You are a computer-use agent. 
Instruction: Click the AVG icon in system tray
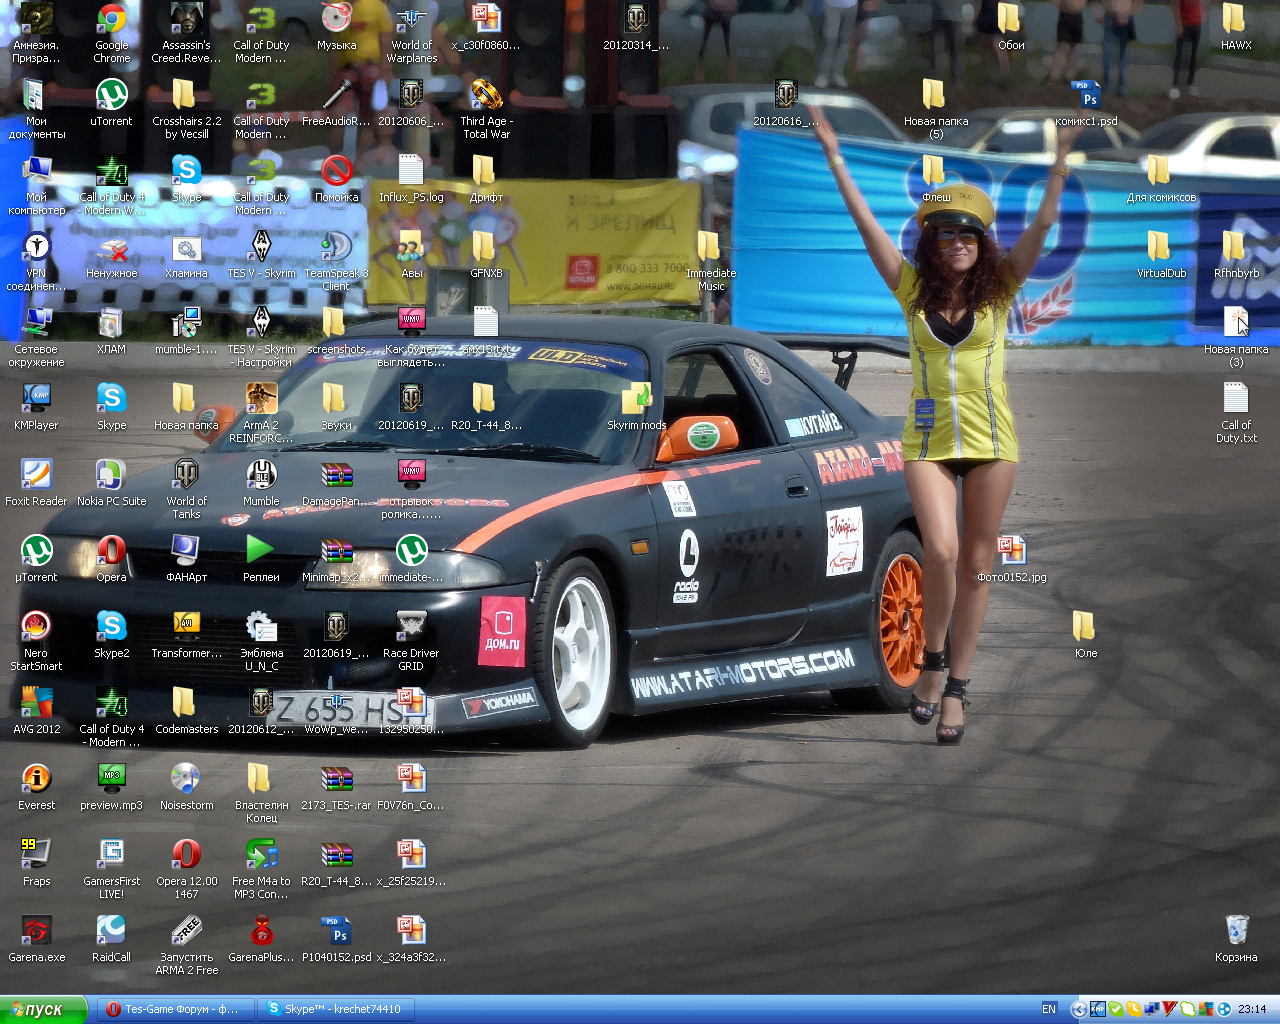1207,1009
